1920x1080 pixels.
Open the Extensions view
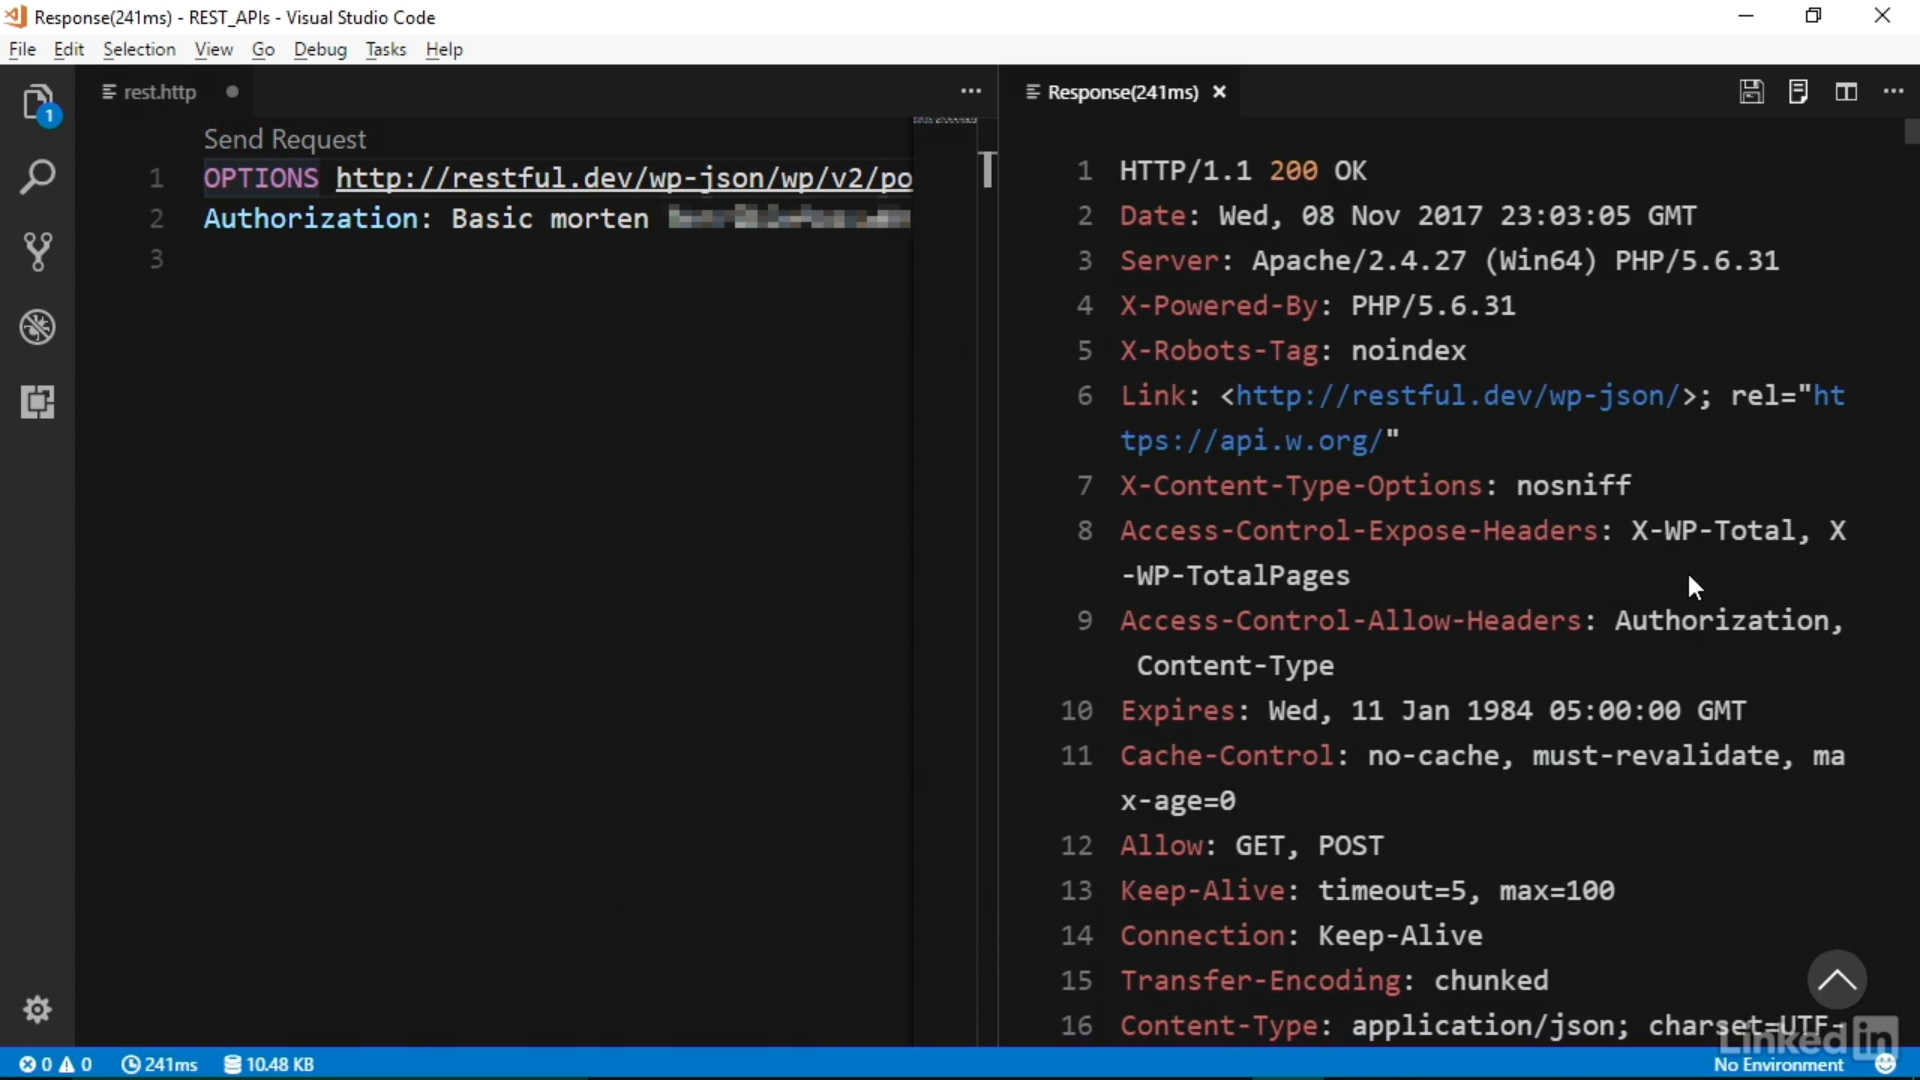tap(38, 402)
